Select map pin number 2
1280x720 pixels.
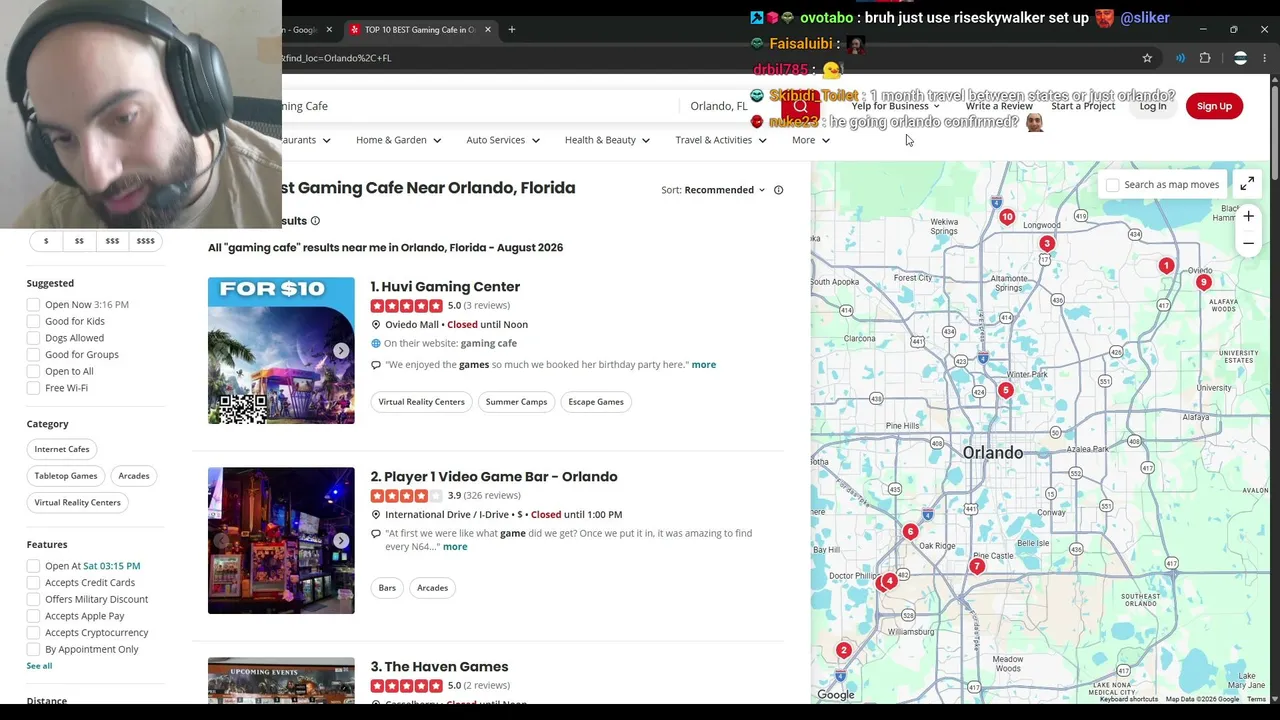coord(843,651)
